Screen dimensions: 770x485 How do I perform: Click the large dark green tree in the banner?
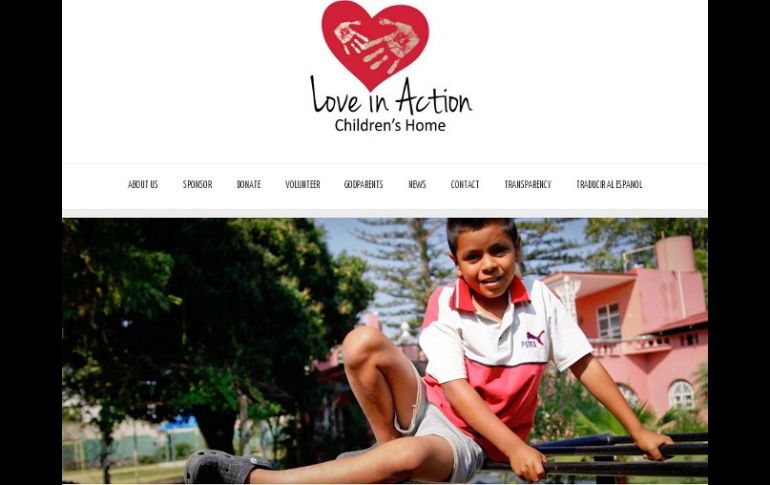tap(206, 319)
